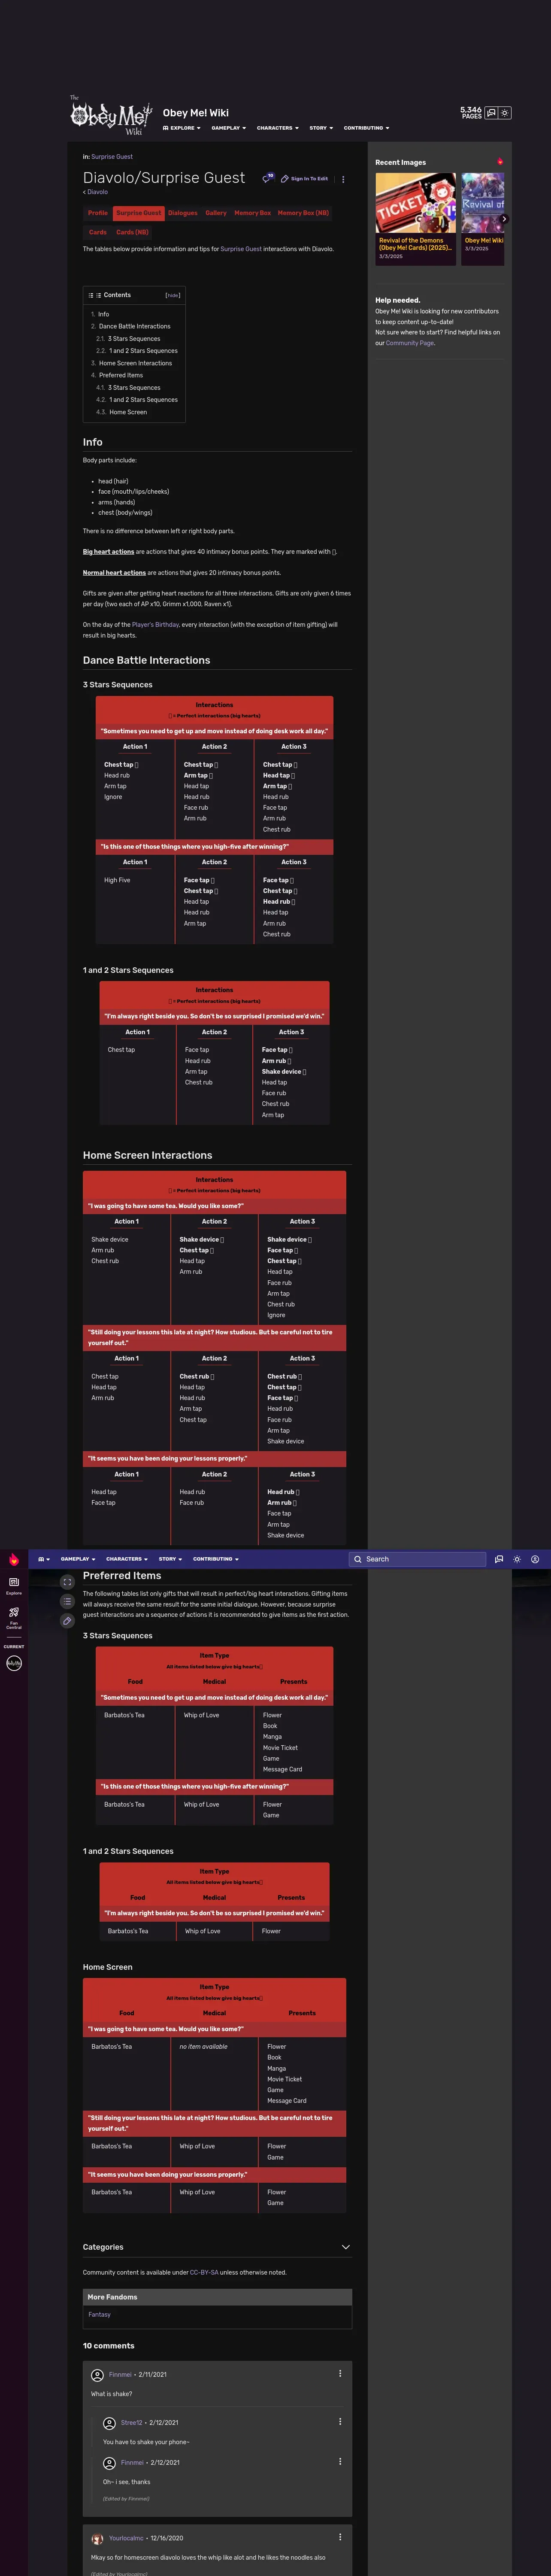551x2576 pixels.
Task: Click the Sign In To Edit button
Action: click(304, 179)
